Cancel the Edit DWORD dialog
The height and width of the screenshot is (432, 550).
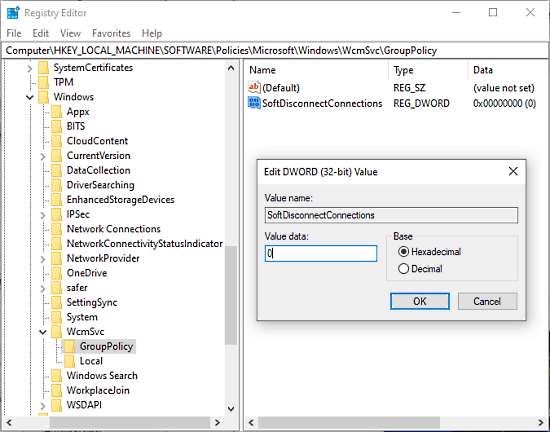click(x=487, y=301)
